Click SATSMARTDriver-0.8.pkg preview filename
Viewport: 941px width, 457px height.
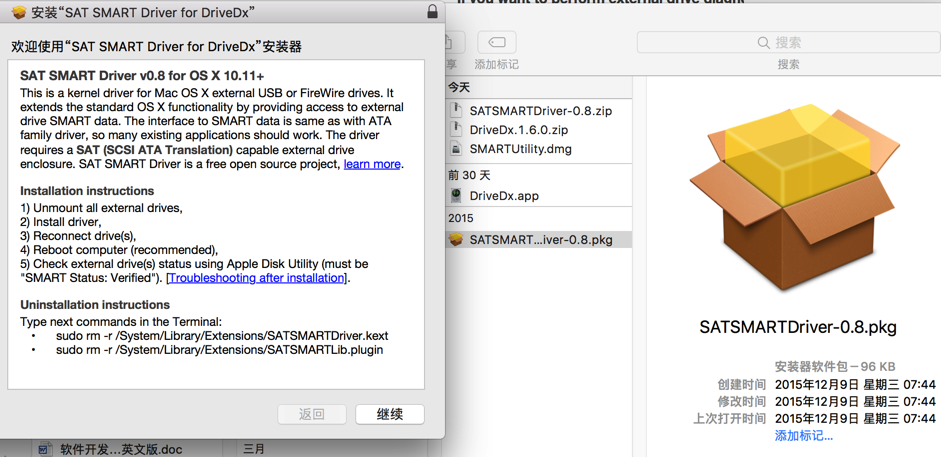(x=798, y=327)
